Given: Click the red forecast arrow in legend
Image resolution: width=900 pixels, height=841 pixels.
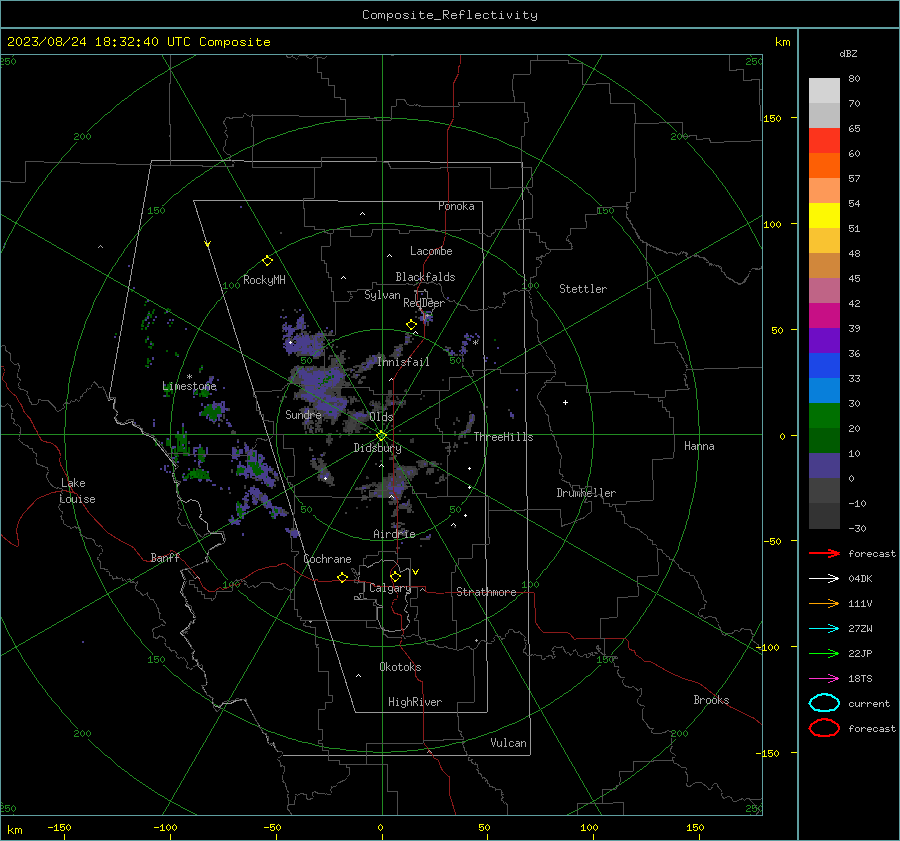Looking at the screenshot, I should 824,553.
